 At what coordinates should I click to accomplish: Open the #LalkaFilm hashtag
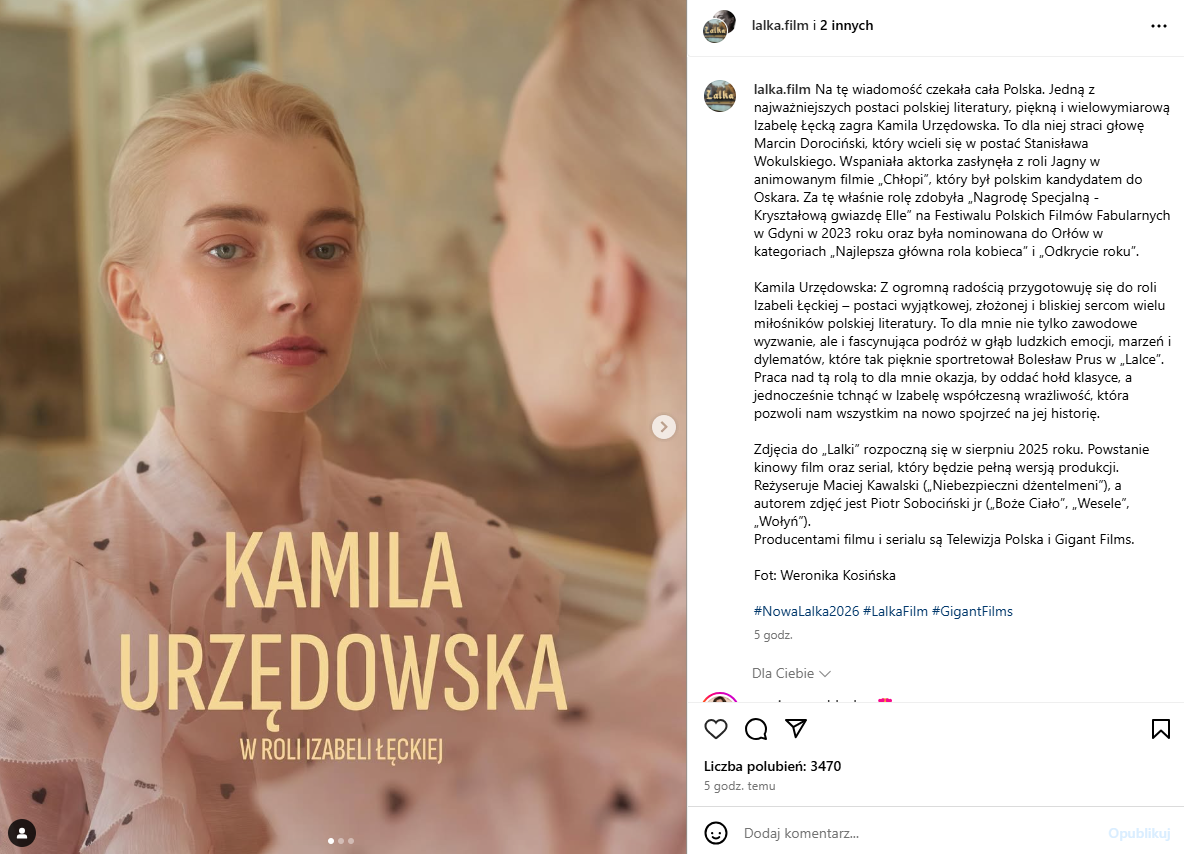895,611
